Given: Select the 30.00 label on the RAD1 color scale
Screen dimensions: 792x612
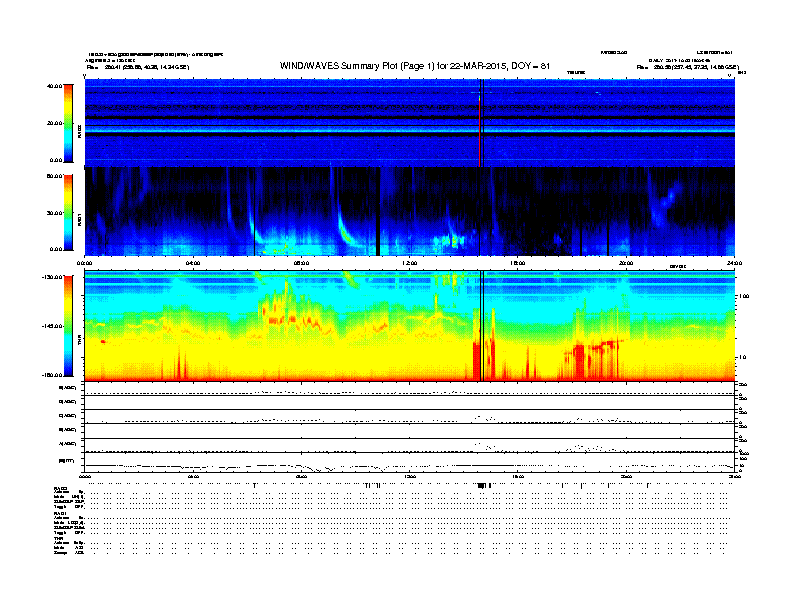Looking at the screenshot, I should (x=54, y=213).
